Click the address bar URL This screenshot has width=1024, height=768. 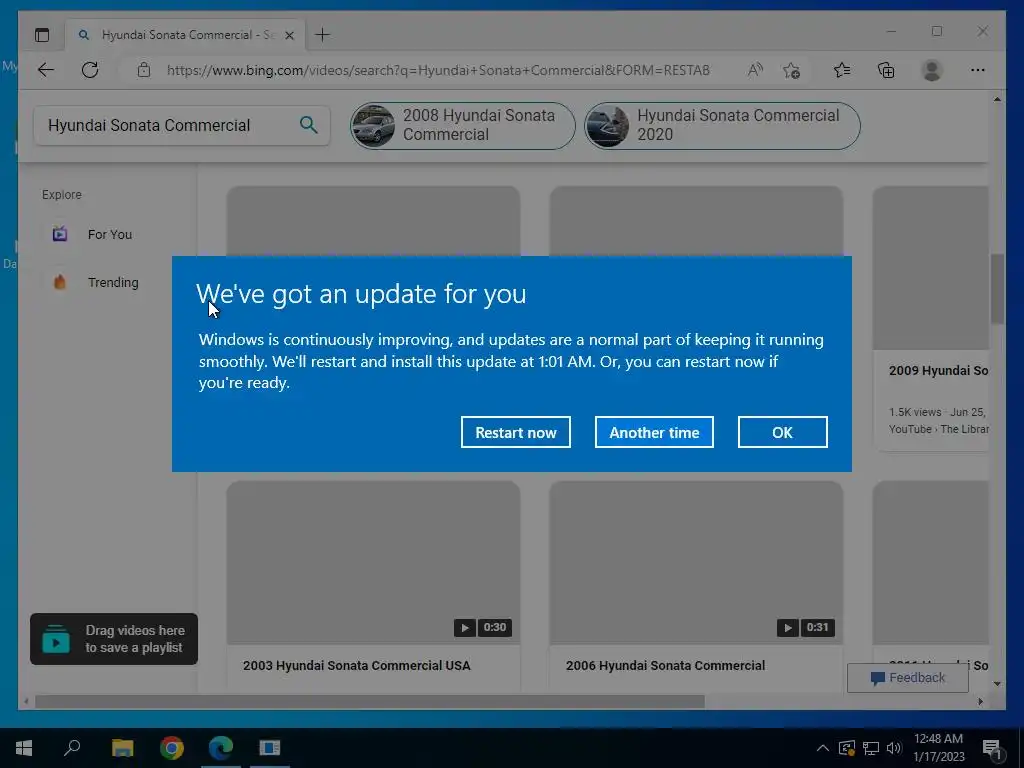point(438,70)
